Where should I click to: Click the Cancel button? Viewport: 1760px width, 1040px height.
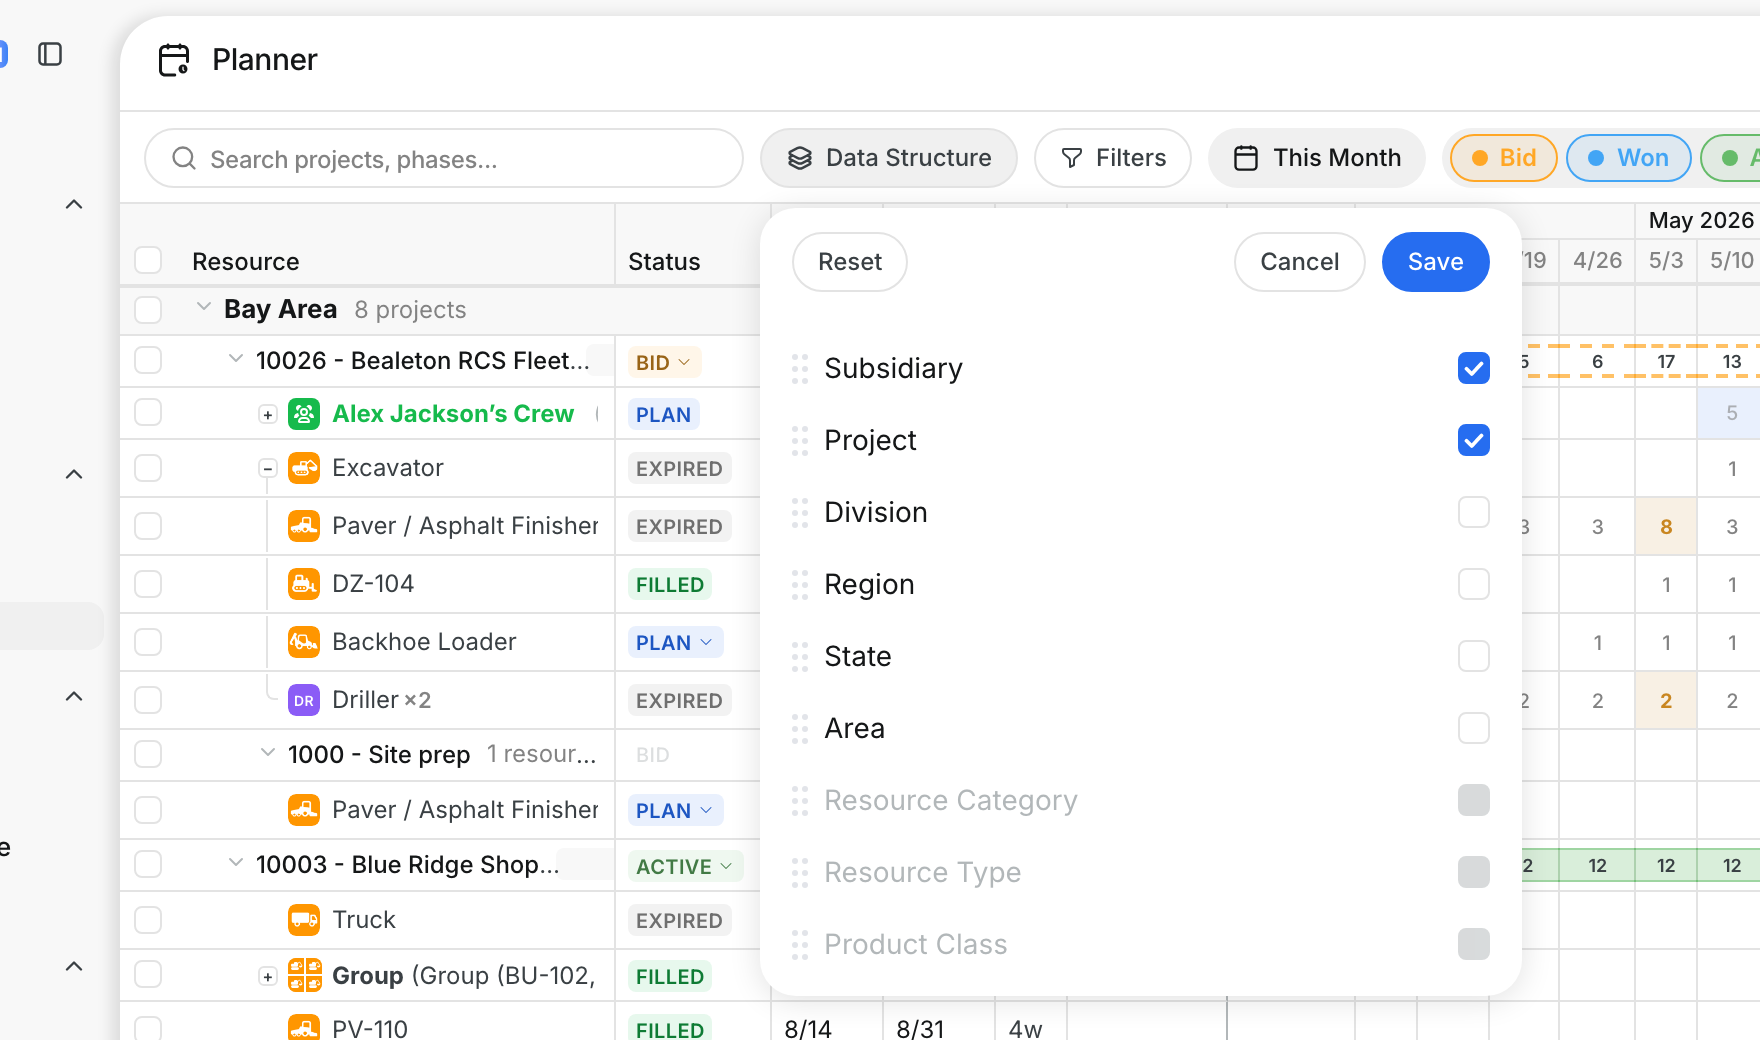pyautogui.click(x=1300, y=262)
